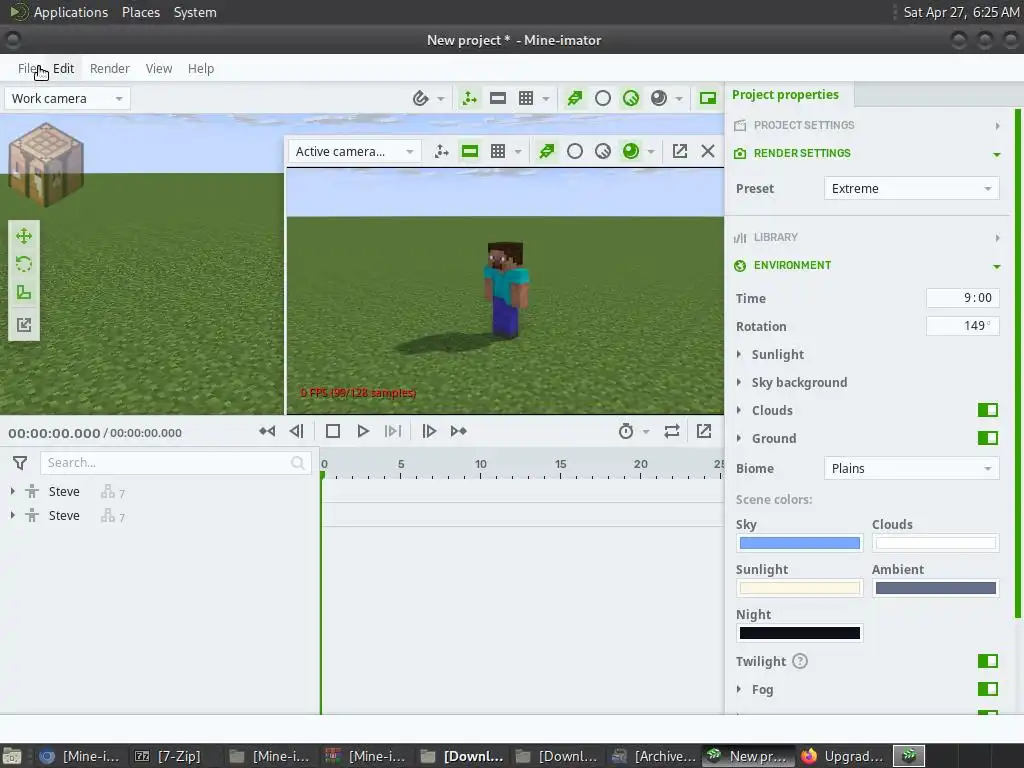
Task: Pick the Ambient color swatch
Action: [935, 588]
